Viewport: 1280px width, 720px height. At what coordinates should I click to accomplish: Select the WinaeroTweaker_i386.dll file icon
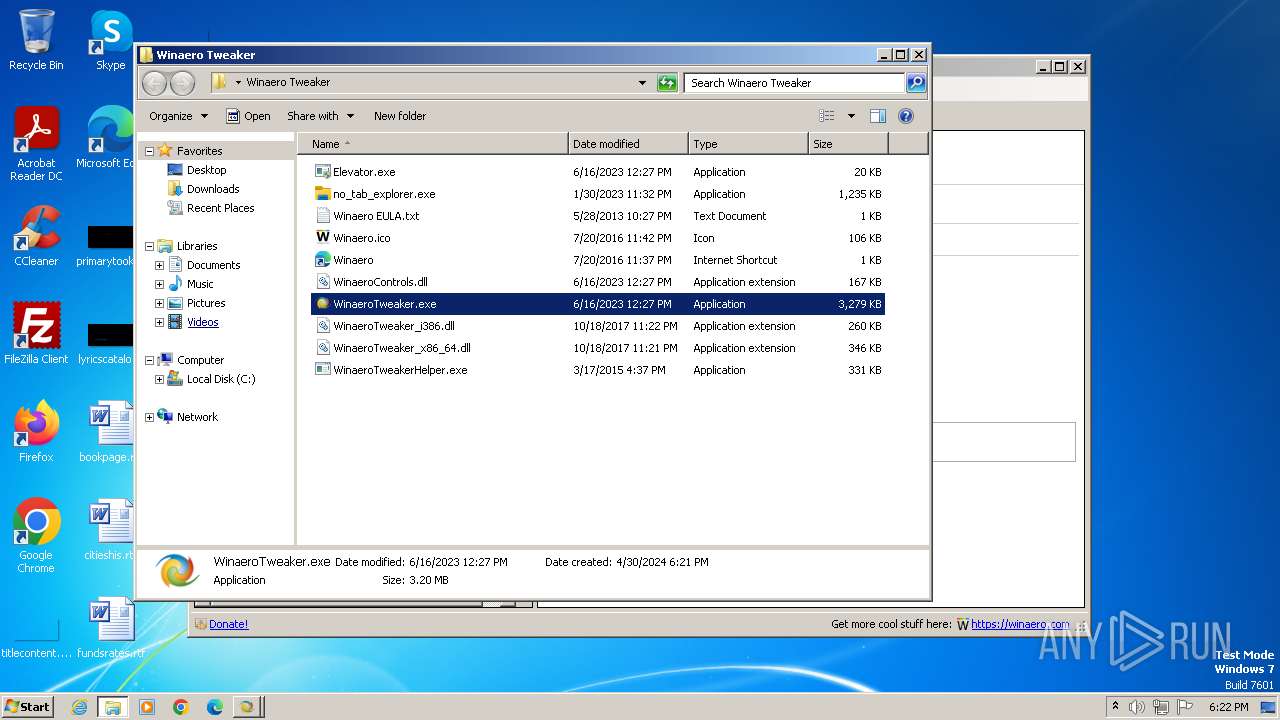coord(323,326)
